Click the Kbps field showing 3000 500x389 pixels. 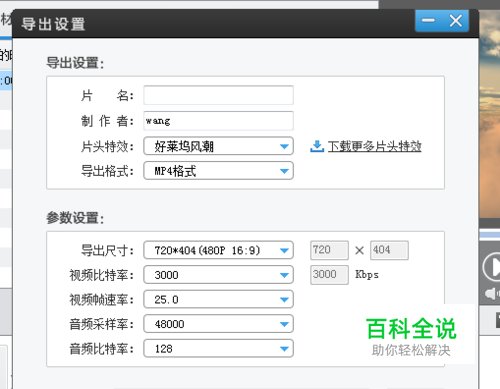tap(329, 275)
